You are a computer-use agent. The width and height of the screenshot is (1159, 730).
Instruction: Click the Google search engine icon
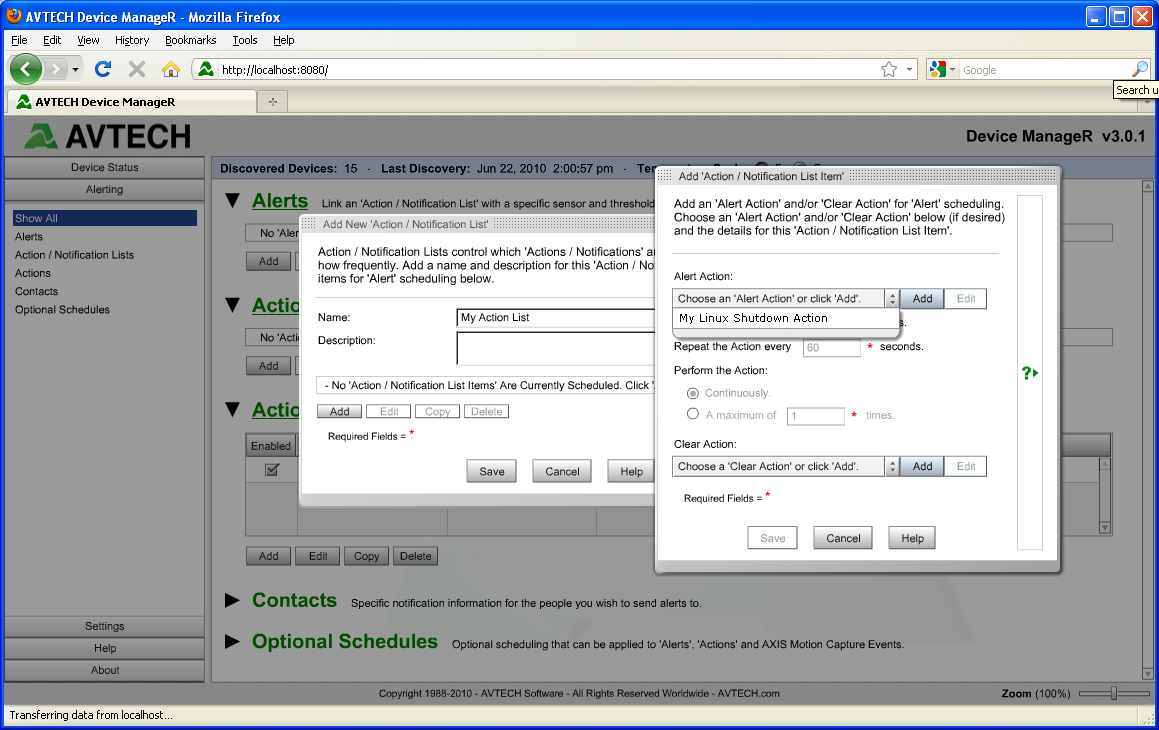tap(938, 69)
